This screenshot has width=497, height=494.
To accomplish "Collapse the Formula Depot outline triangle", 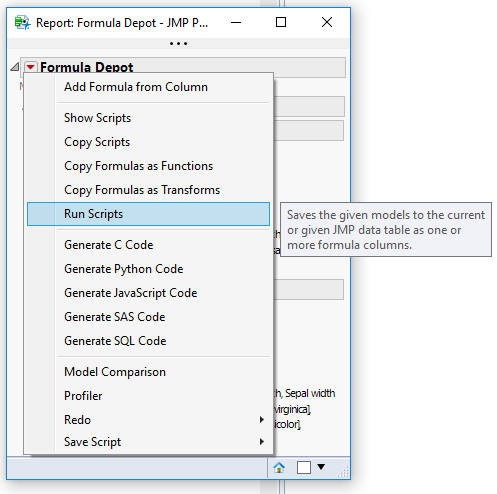I will pos(14,67).
